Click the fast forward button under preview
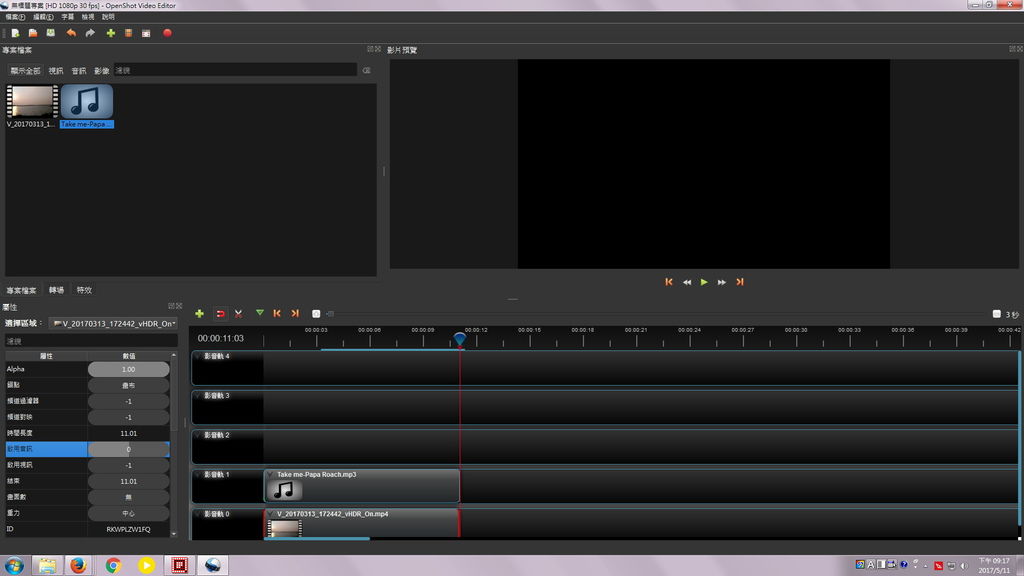 [722, 282]
